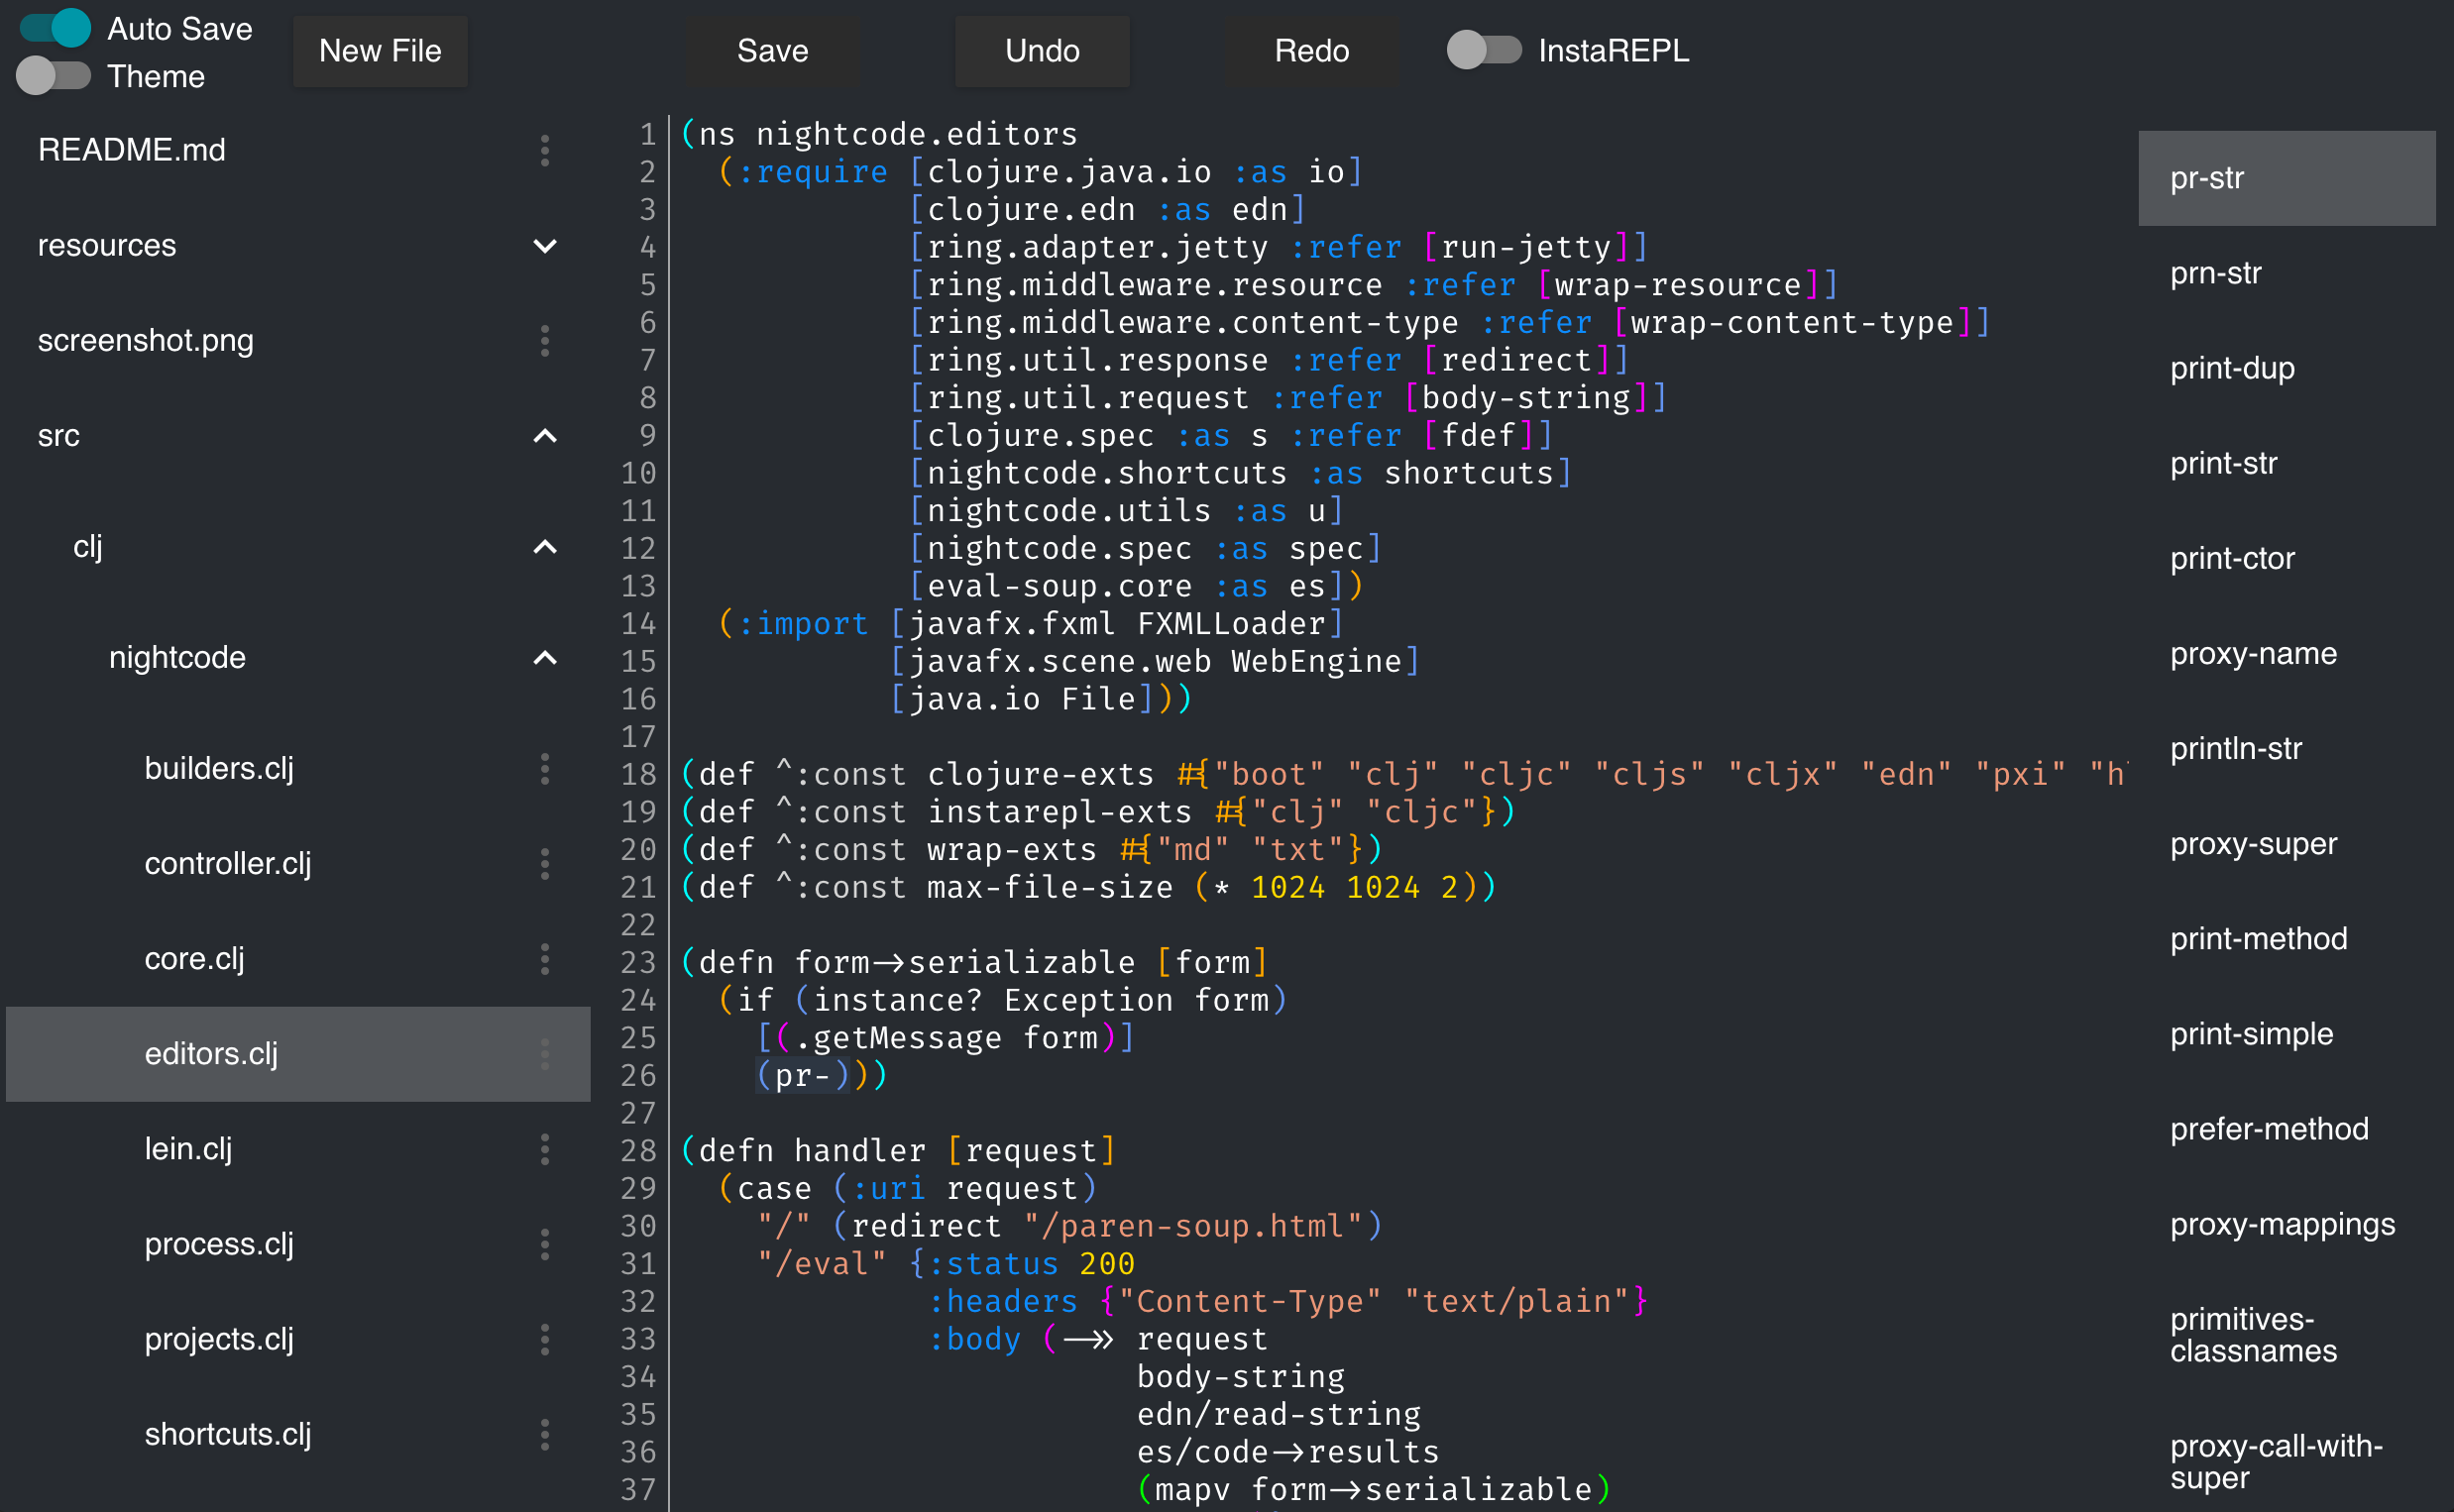Open projects.clj in the file tree
This screenshot has width=2454, height=1512.
point(219,1339)
